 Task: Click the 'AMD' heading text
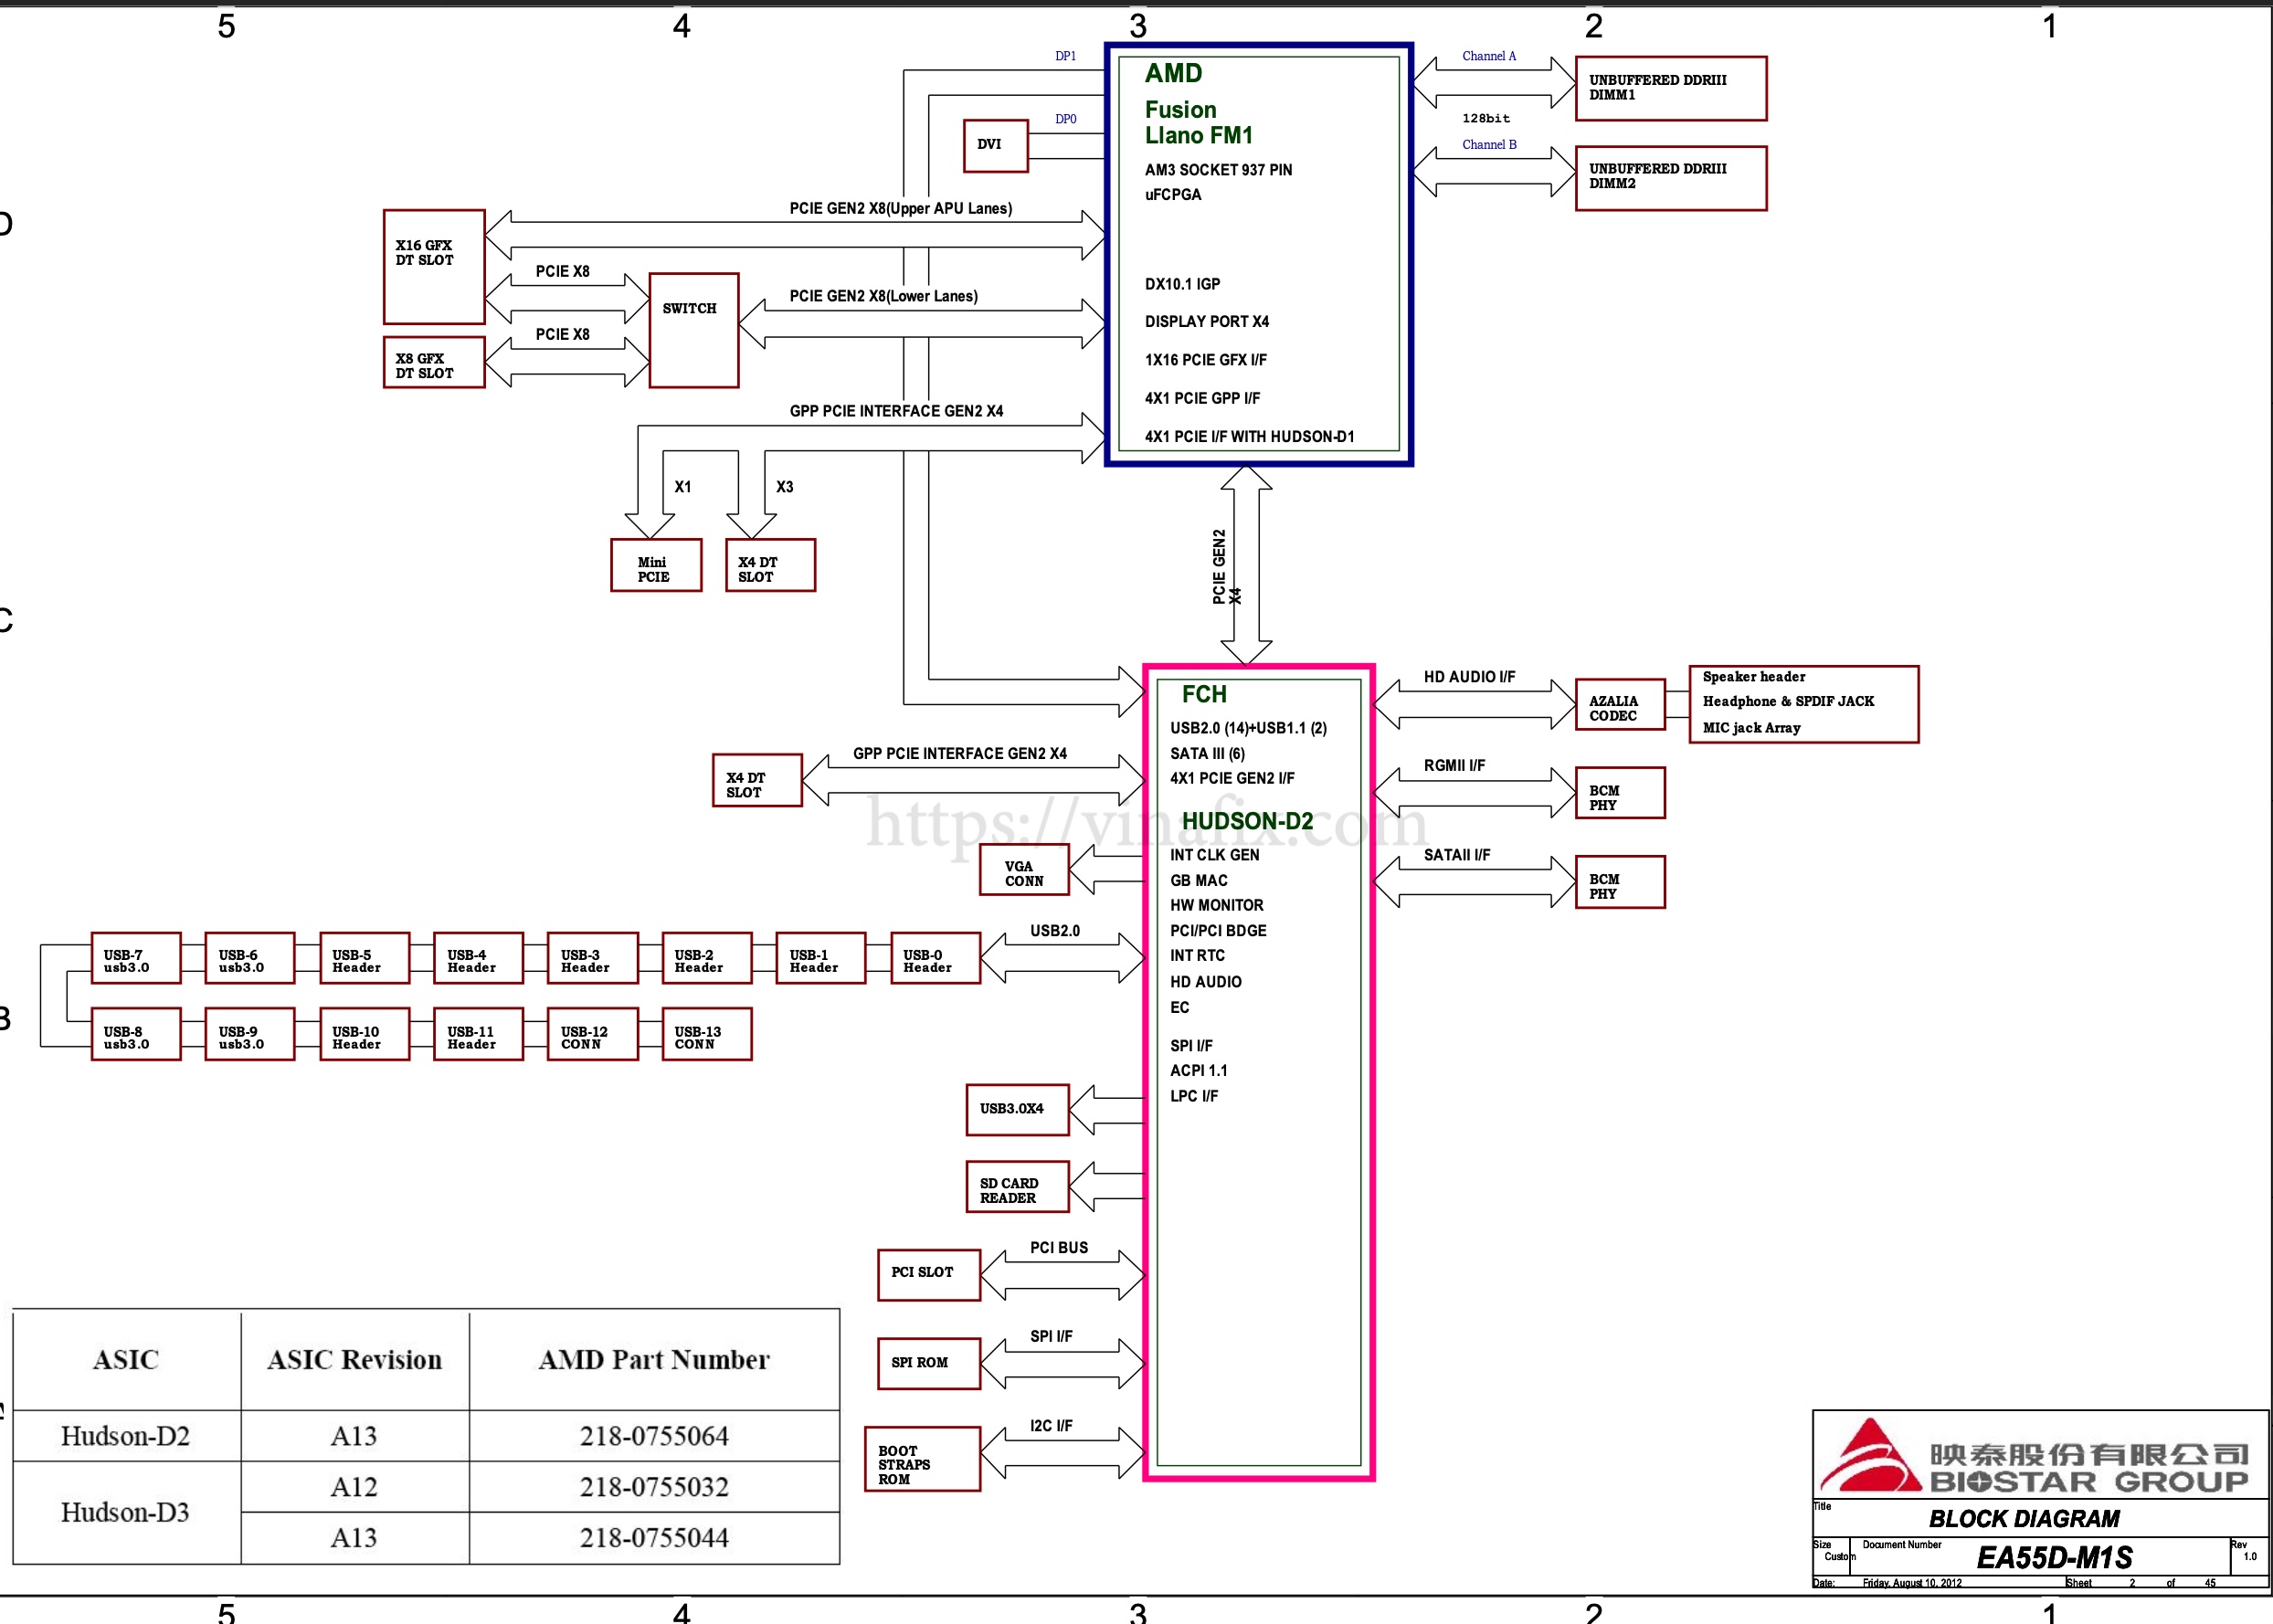1174,73
